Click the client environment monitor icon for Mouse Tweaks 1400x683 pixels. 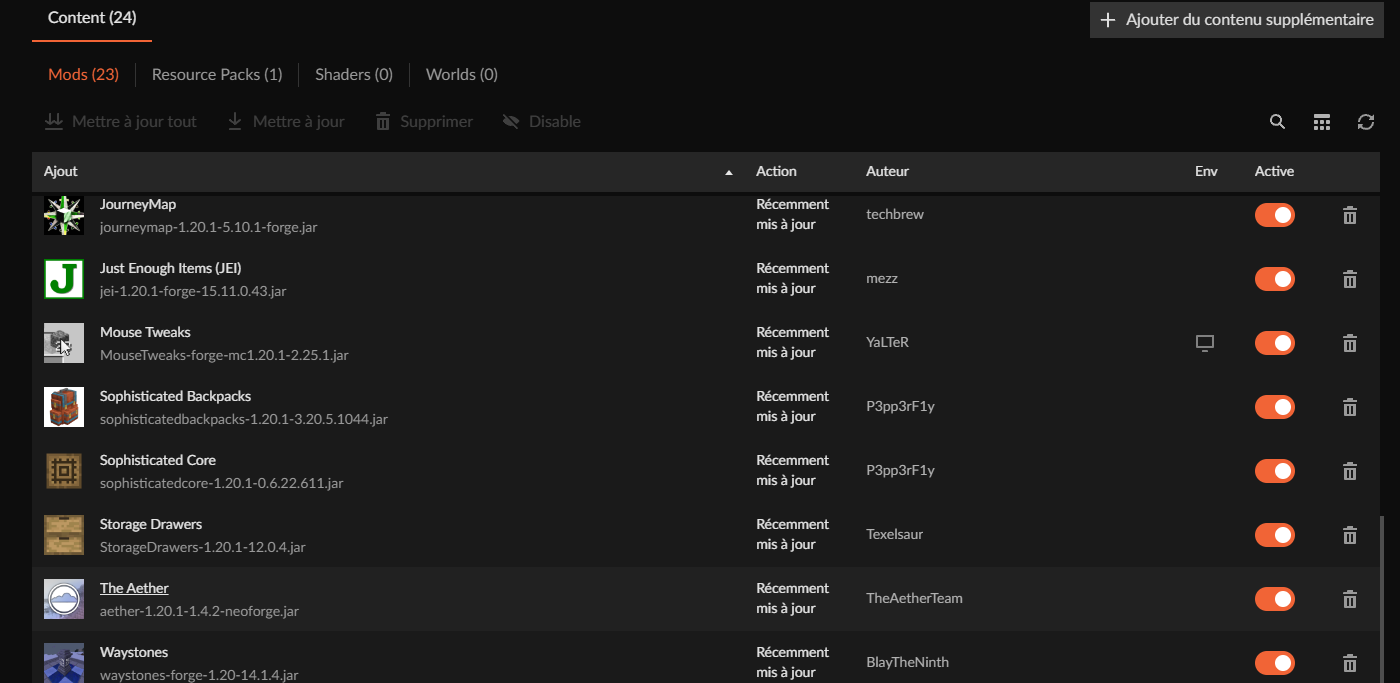coord(1205,343)
